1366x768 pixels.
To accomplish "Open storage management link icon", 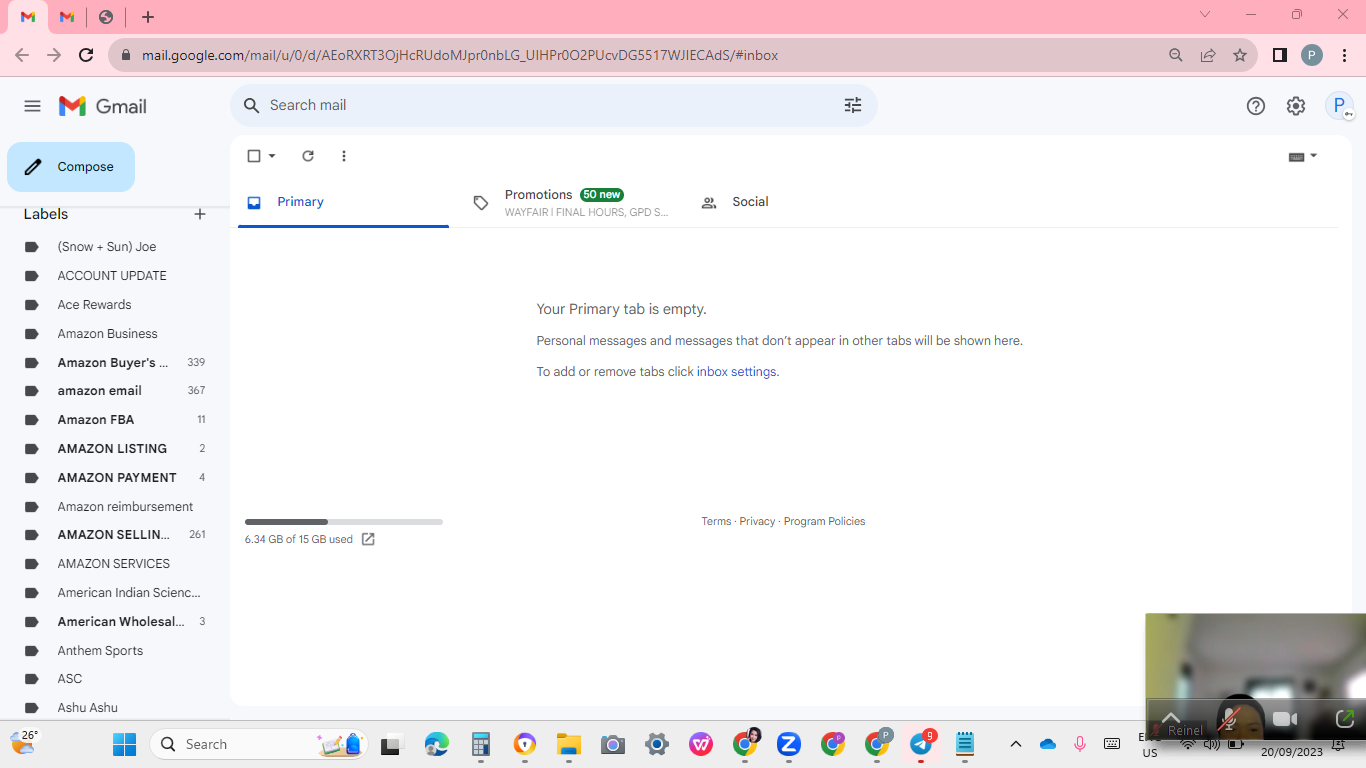I will [368, 539].
